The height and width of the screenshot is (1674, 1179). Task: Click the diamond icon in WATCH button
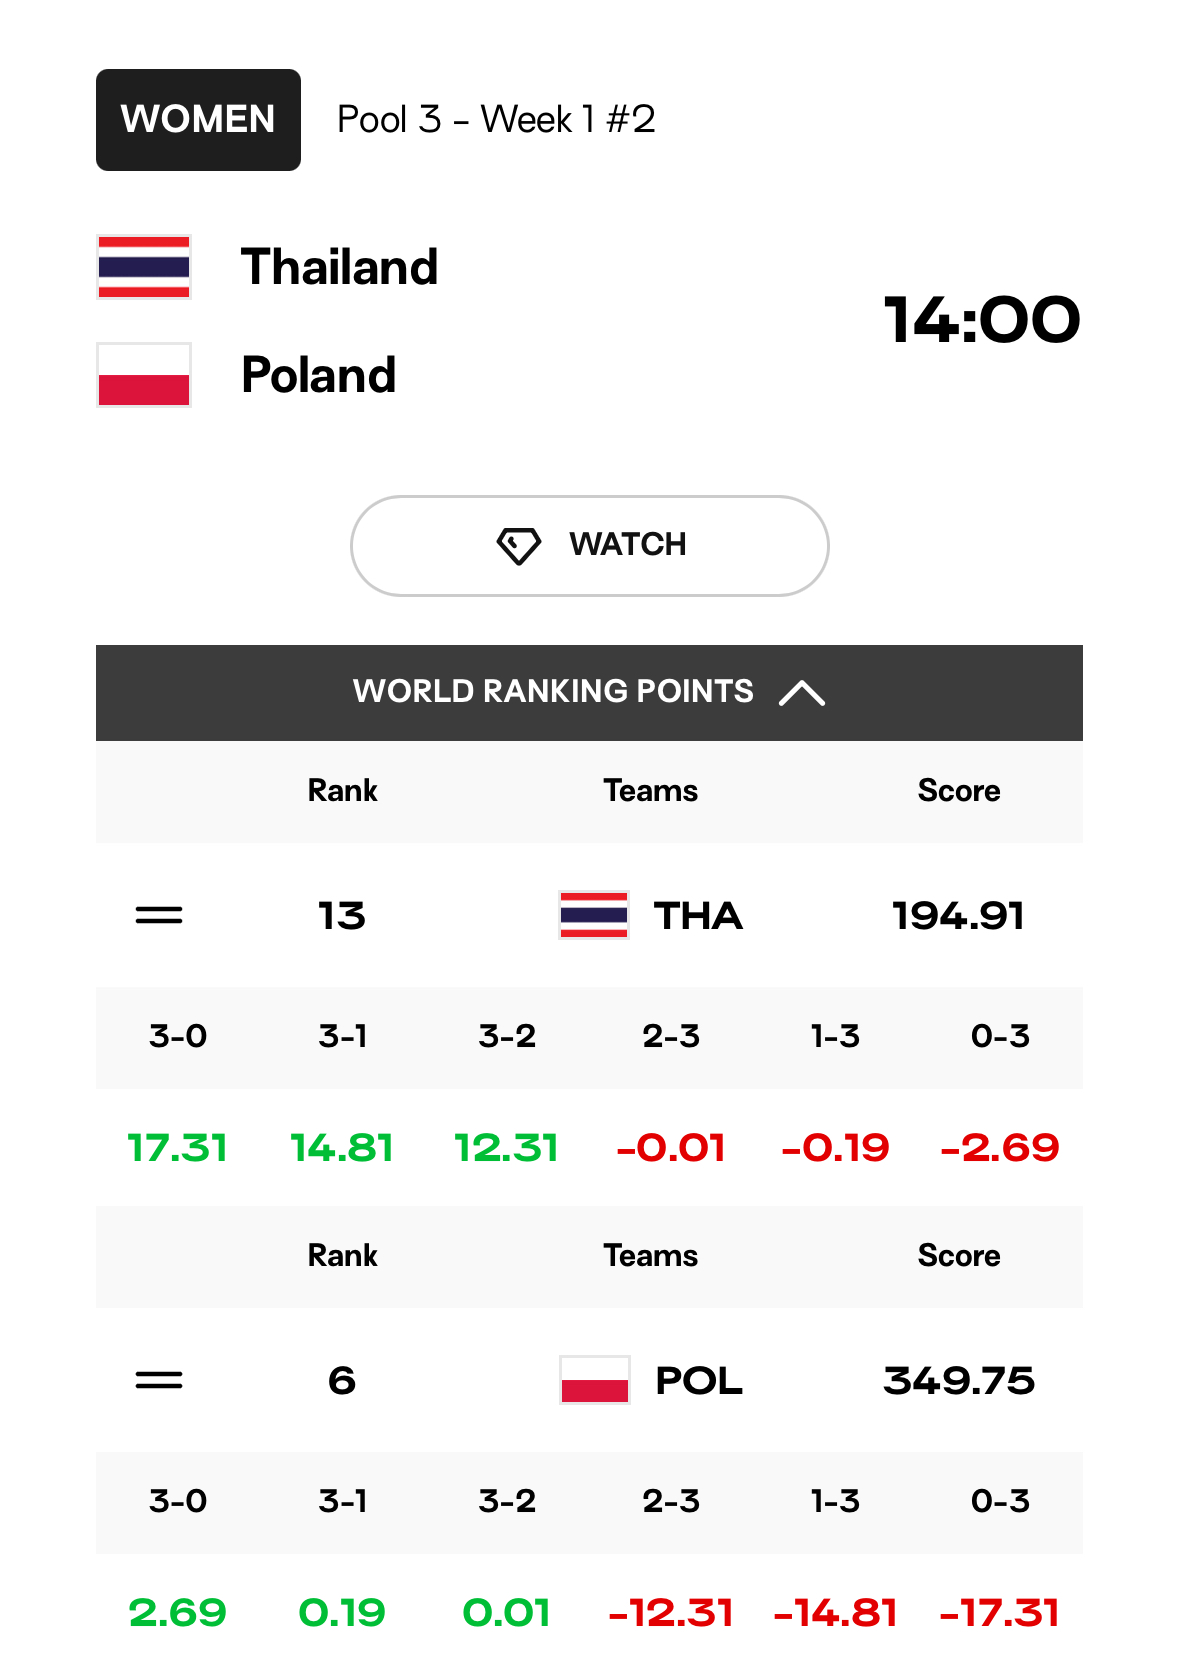[519, 546]
